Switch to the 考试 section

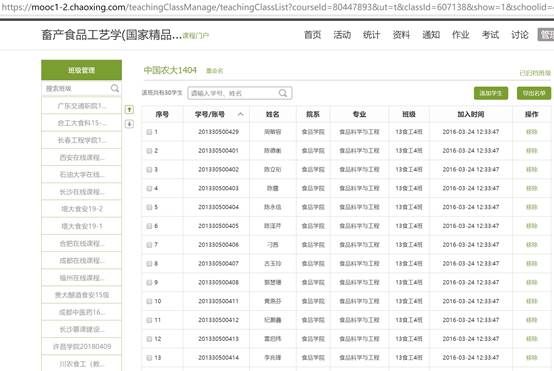click(490, 35)
